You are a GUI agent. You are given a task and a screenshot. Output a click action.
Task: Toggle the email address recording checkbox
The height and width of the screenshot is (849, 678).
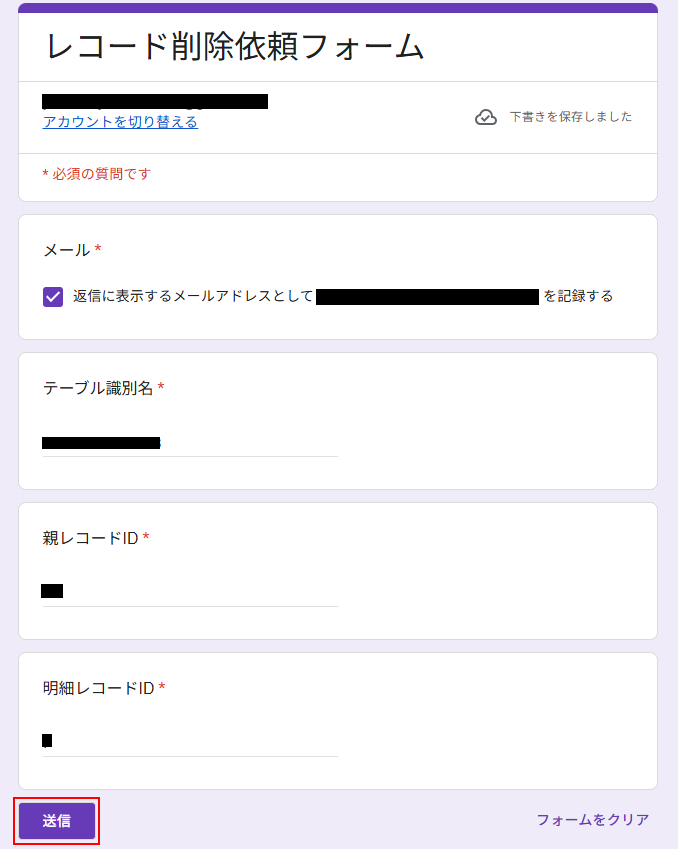point(53,297)
